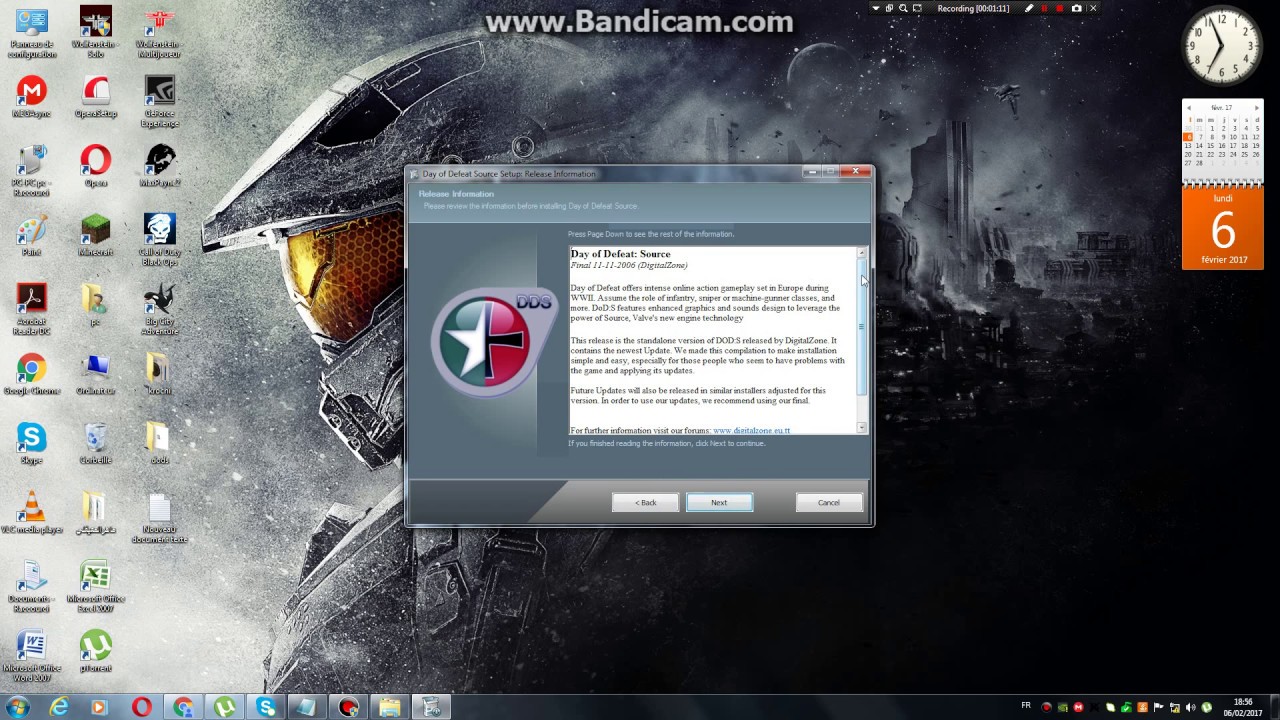Open Google Chrome desktop icon
Screen dimensions: 1280x720
32,374
